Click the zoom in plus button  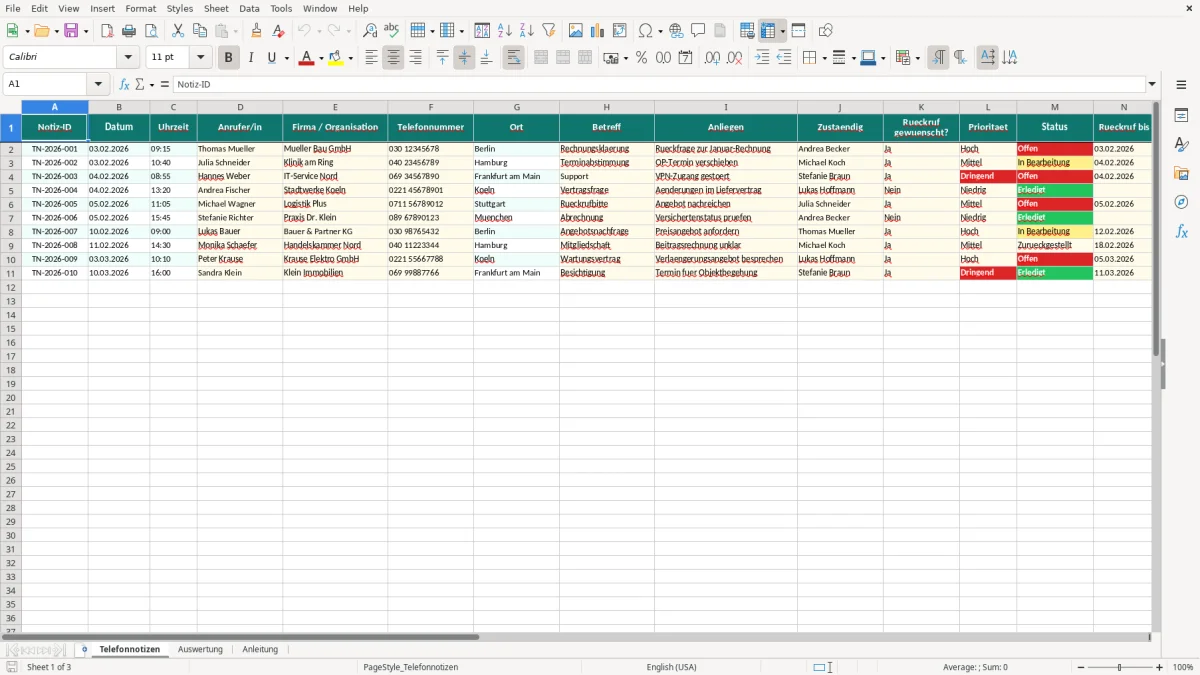pos(1160,667)
